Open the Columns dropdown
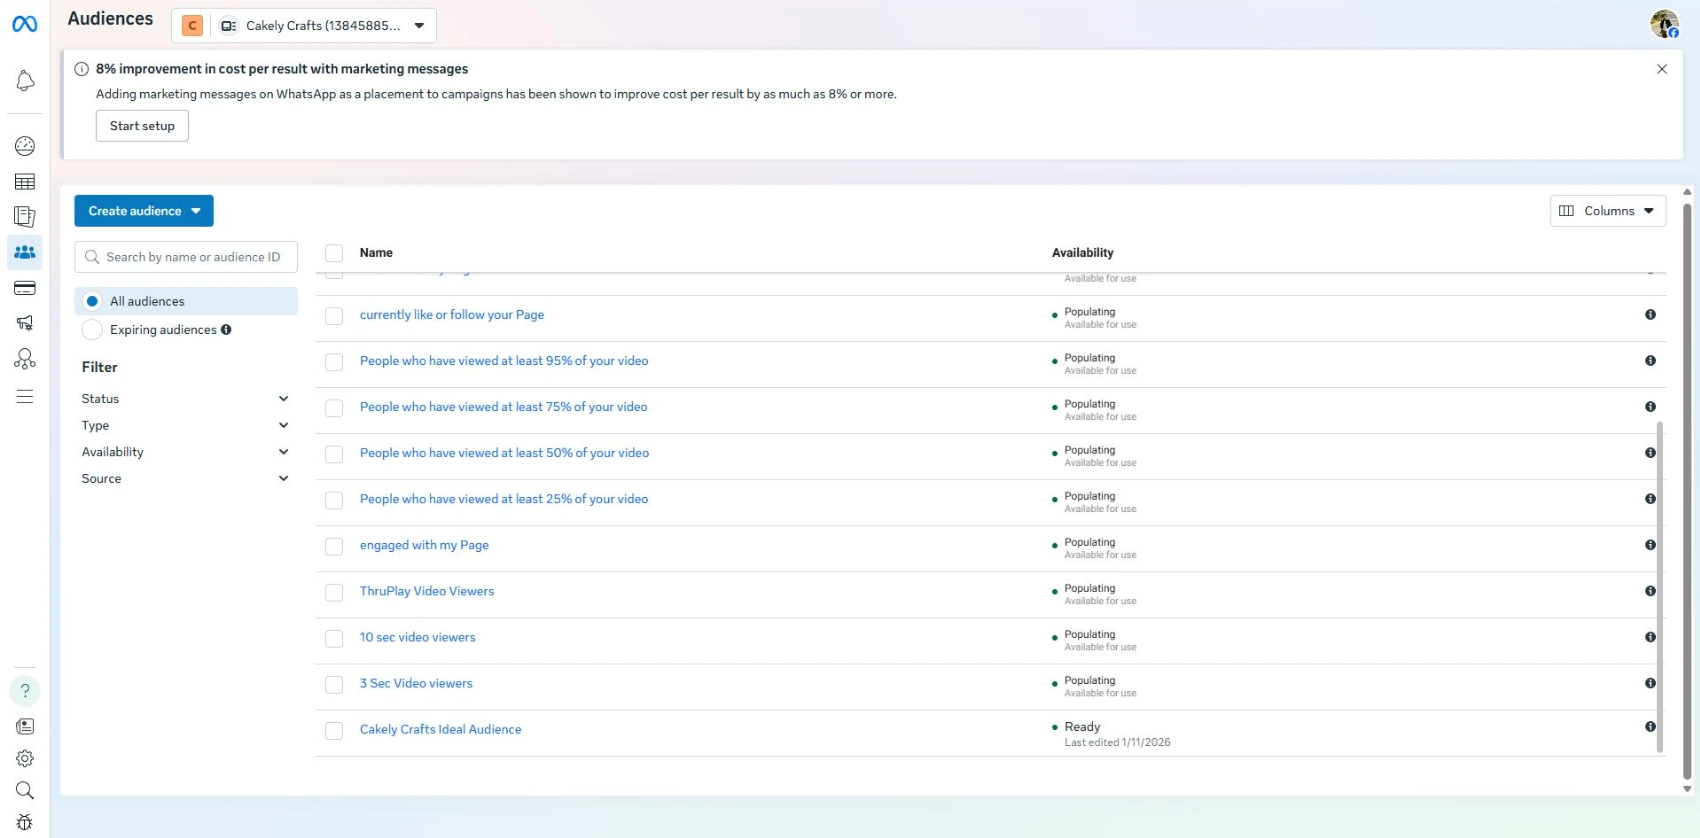The width and height of the screenshot is (1700, 838). point(1607,211)
